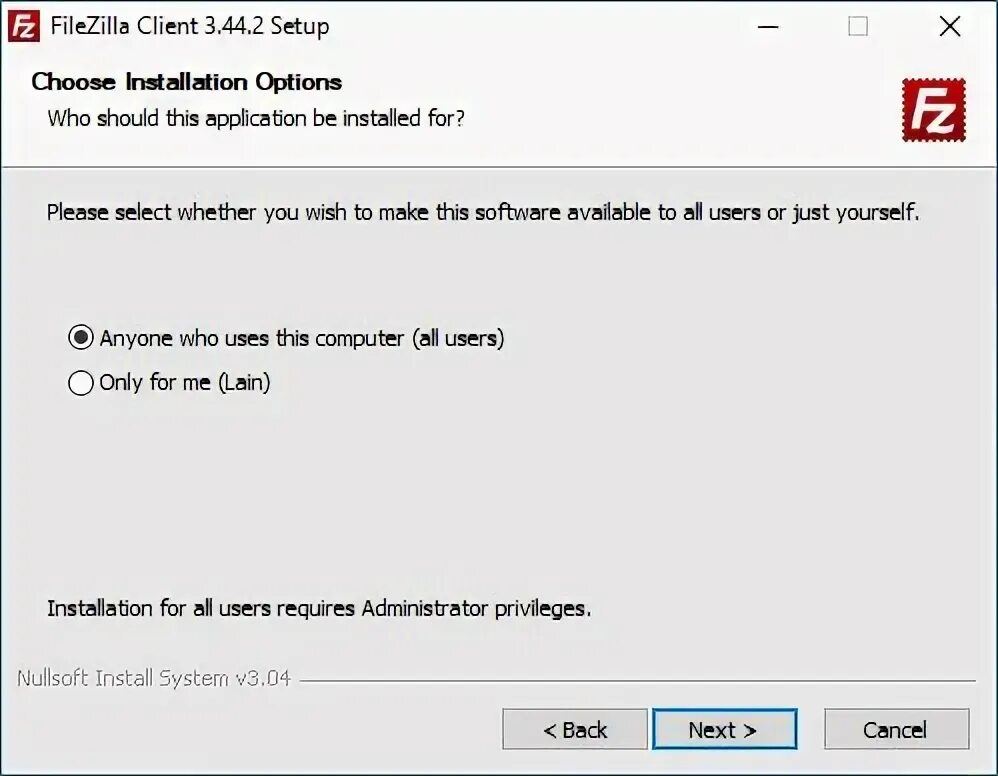
Task: Click the red FileZilla logo in header
Action: click(933, 110)
